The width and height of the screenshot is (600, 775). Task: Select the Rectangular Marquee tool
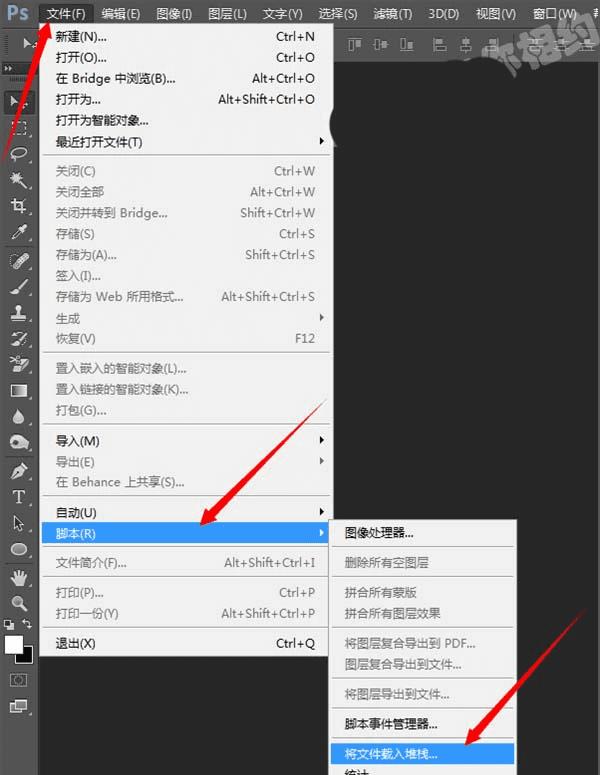tap(19, 128)
